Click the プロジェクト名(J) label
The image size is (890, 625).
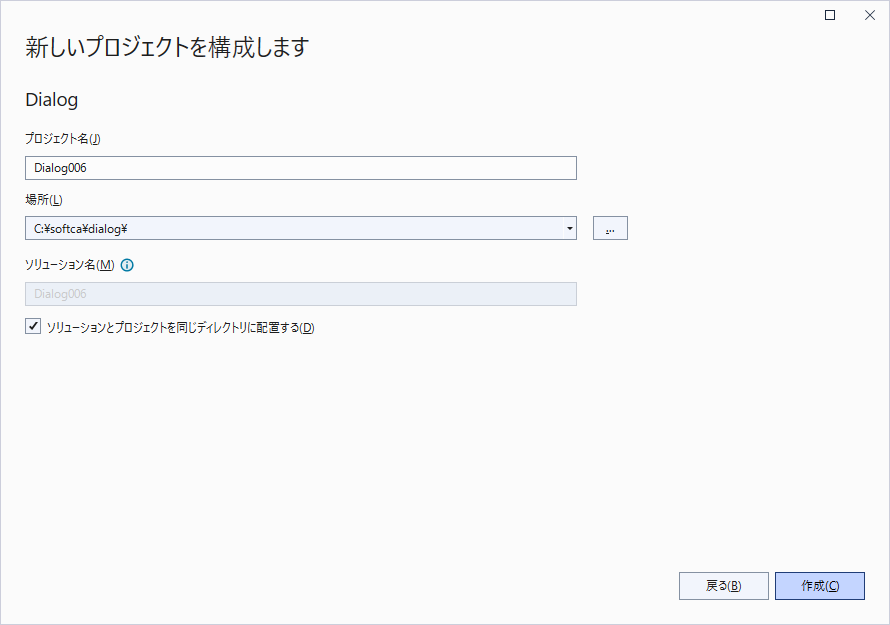pyautogui.click(x=63, y=138)
